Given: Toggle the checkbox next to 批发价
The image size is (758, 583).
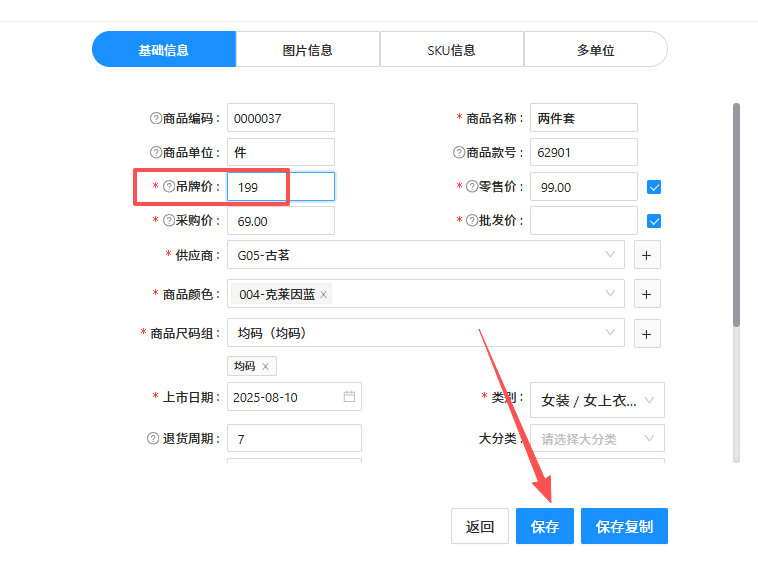Looking at the screenshot, I should point(654,221).
